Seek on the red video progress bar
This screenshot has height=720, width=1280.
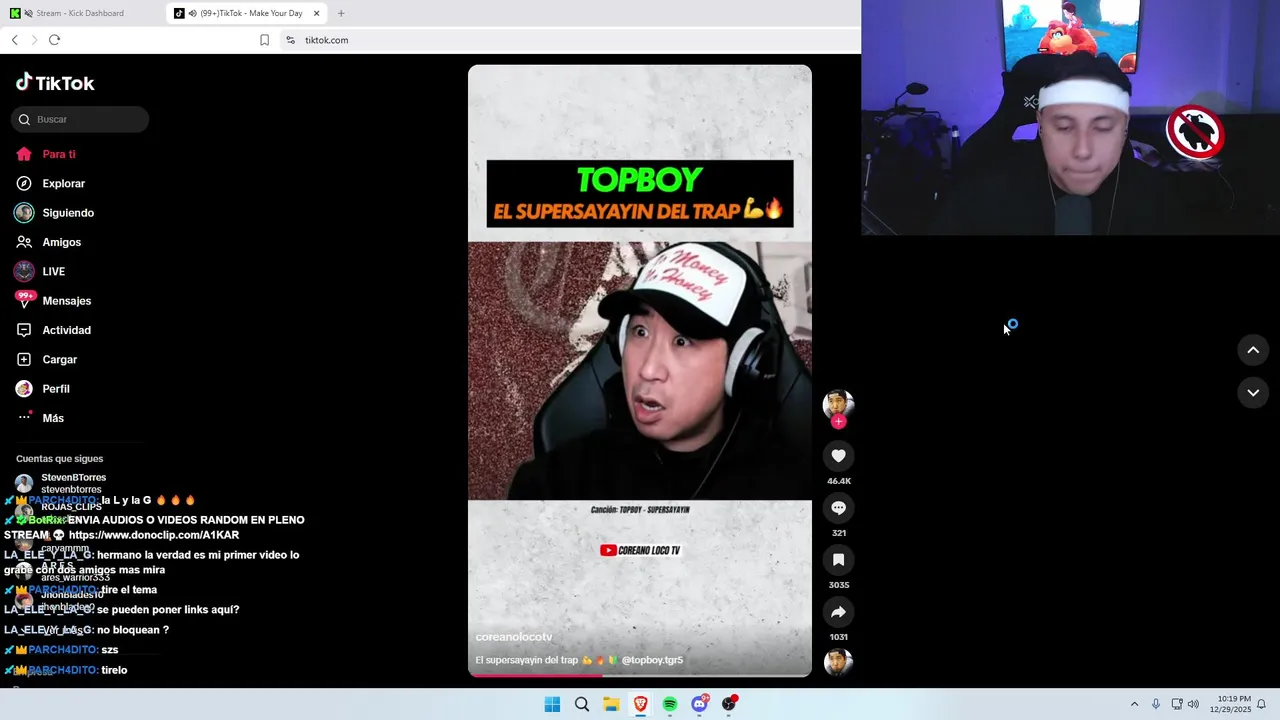tap(640, 675)
